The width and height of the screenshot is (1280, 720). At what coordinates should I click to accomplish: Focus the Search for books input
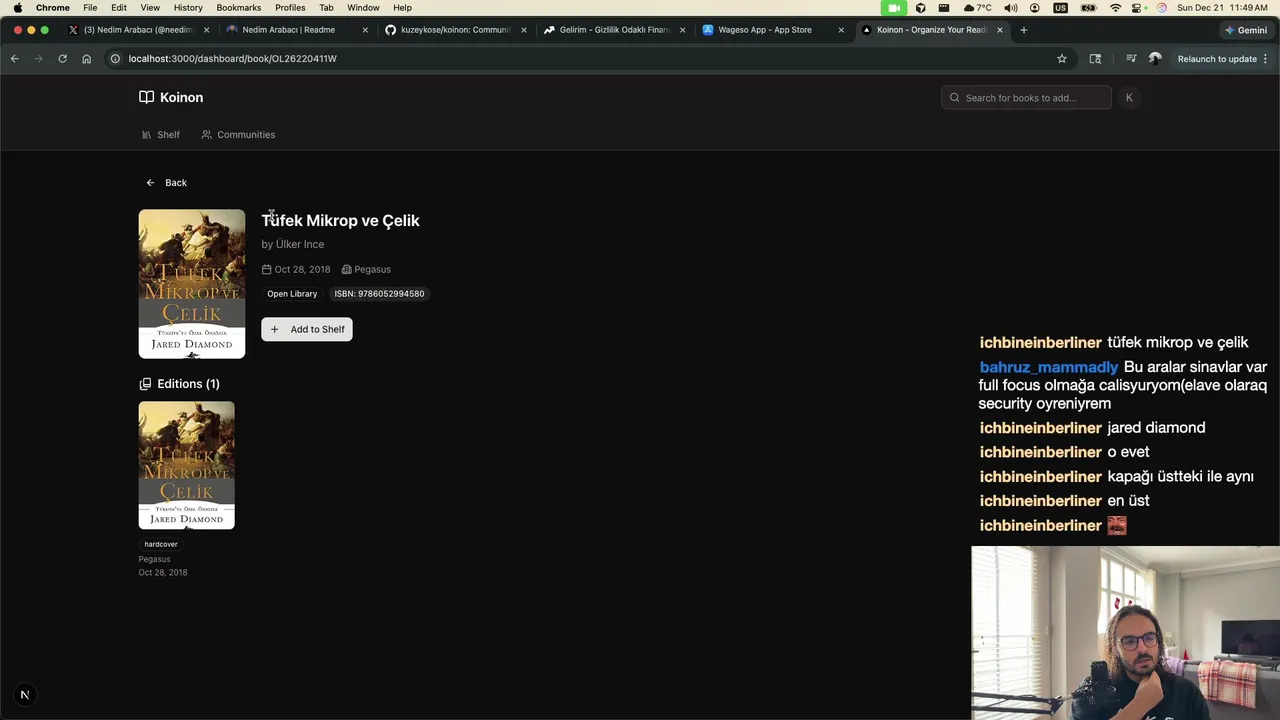[x=1026, y=97]
